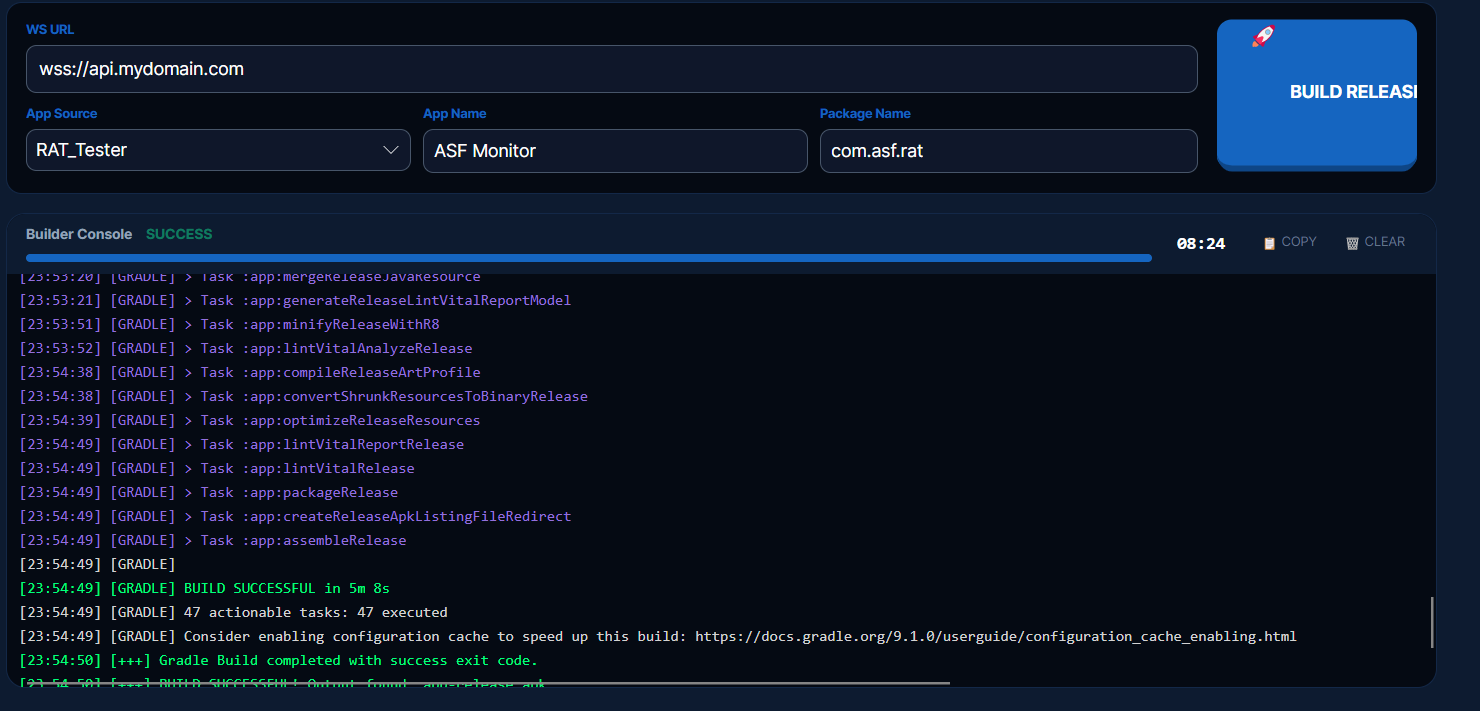Click the createReleaseApkListingFileRedirect log line
This screenshot has width=1480, height=711.
pos(296,516)
